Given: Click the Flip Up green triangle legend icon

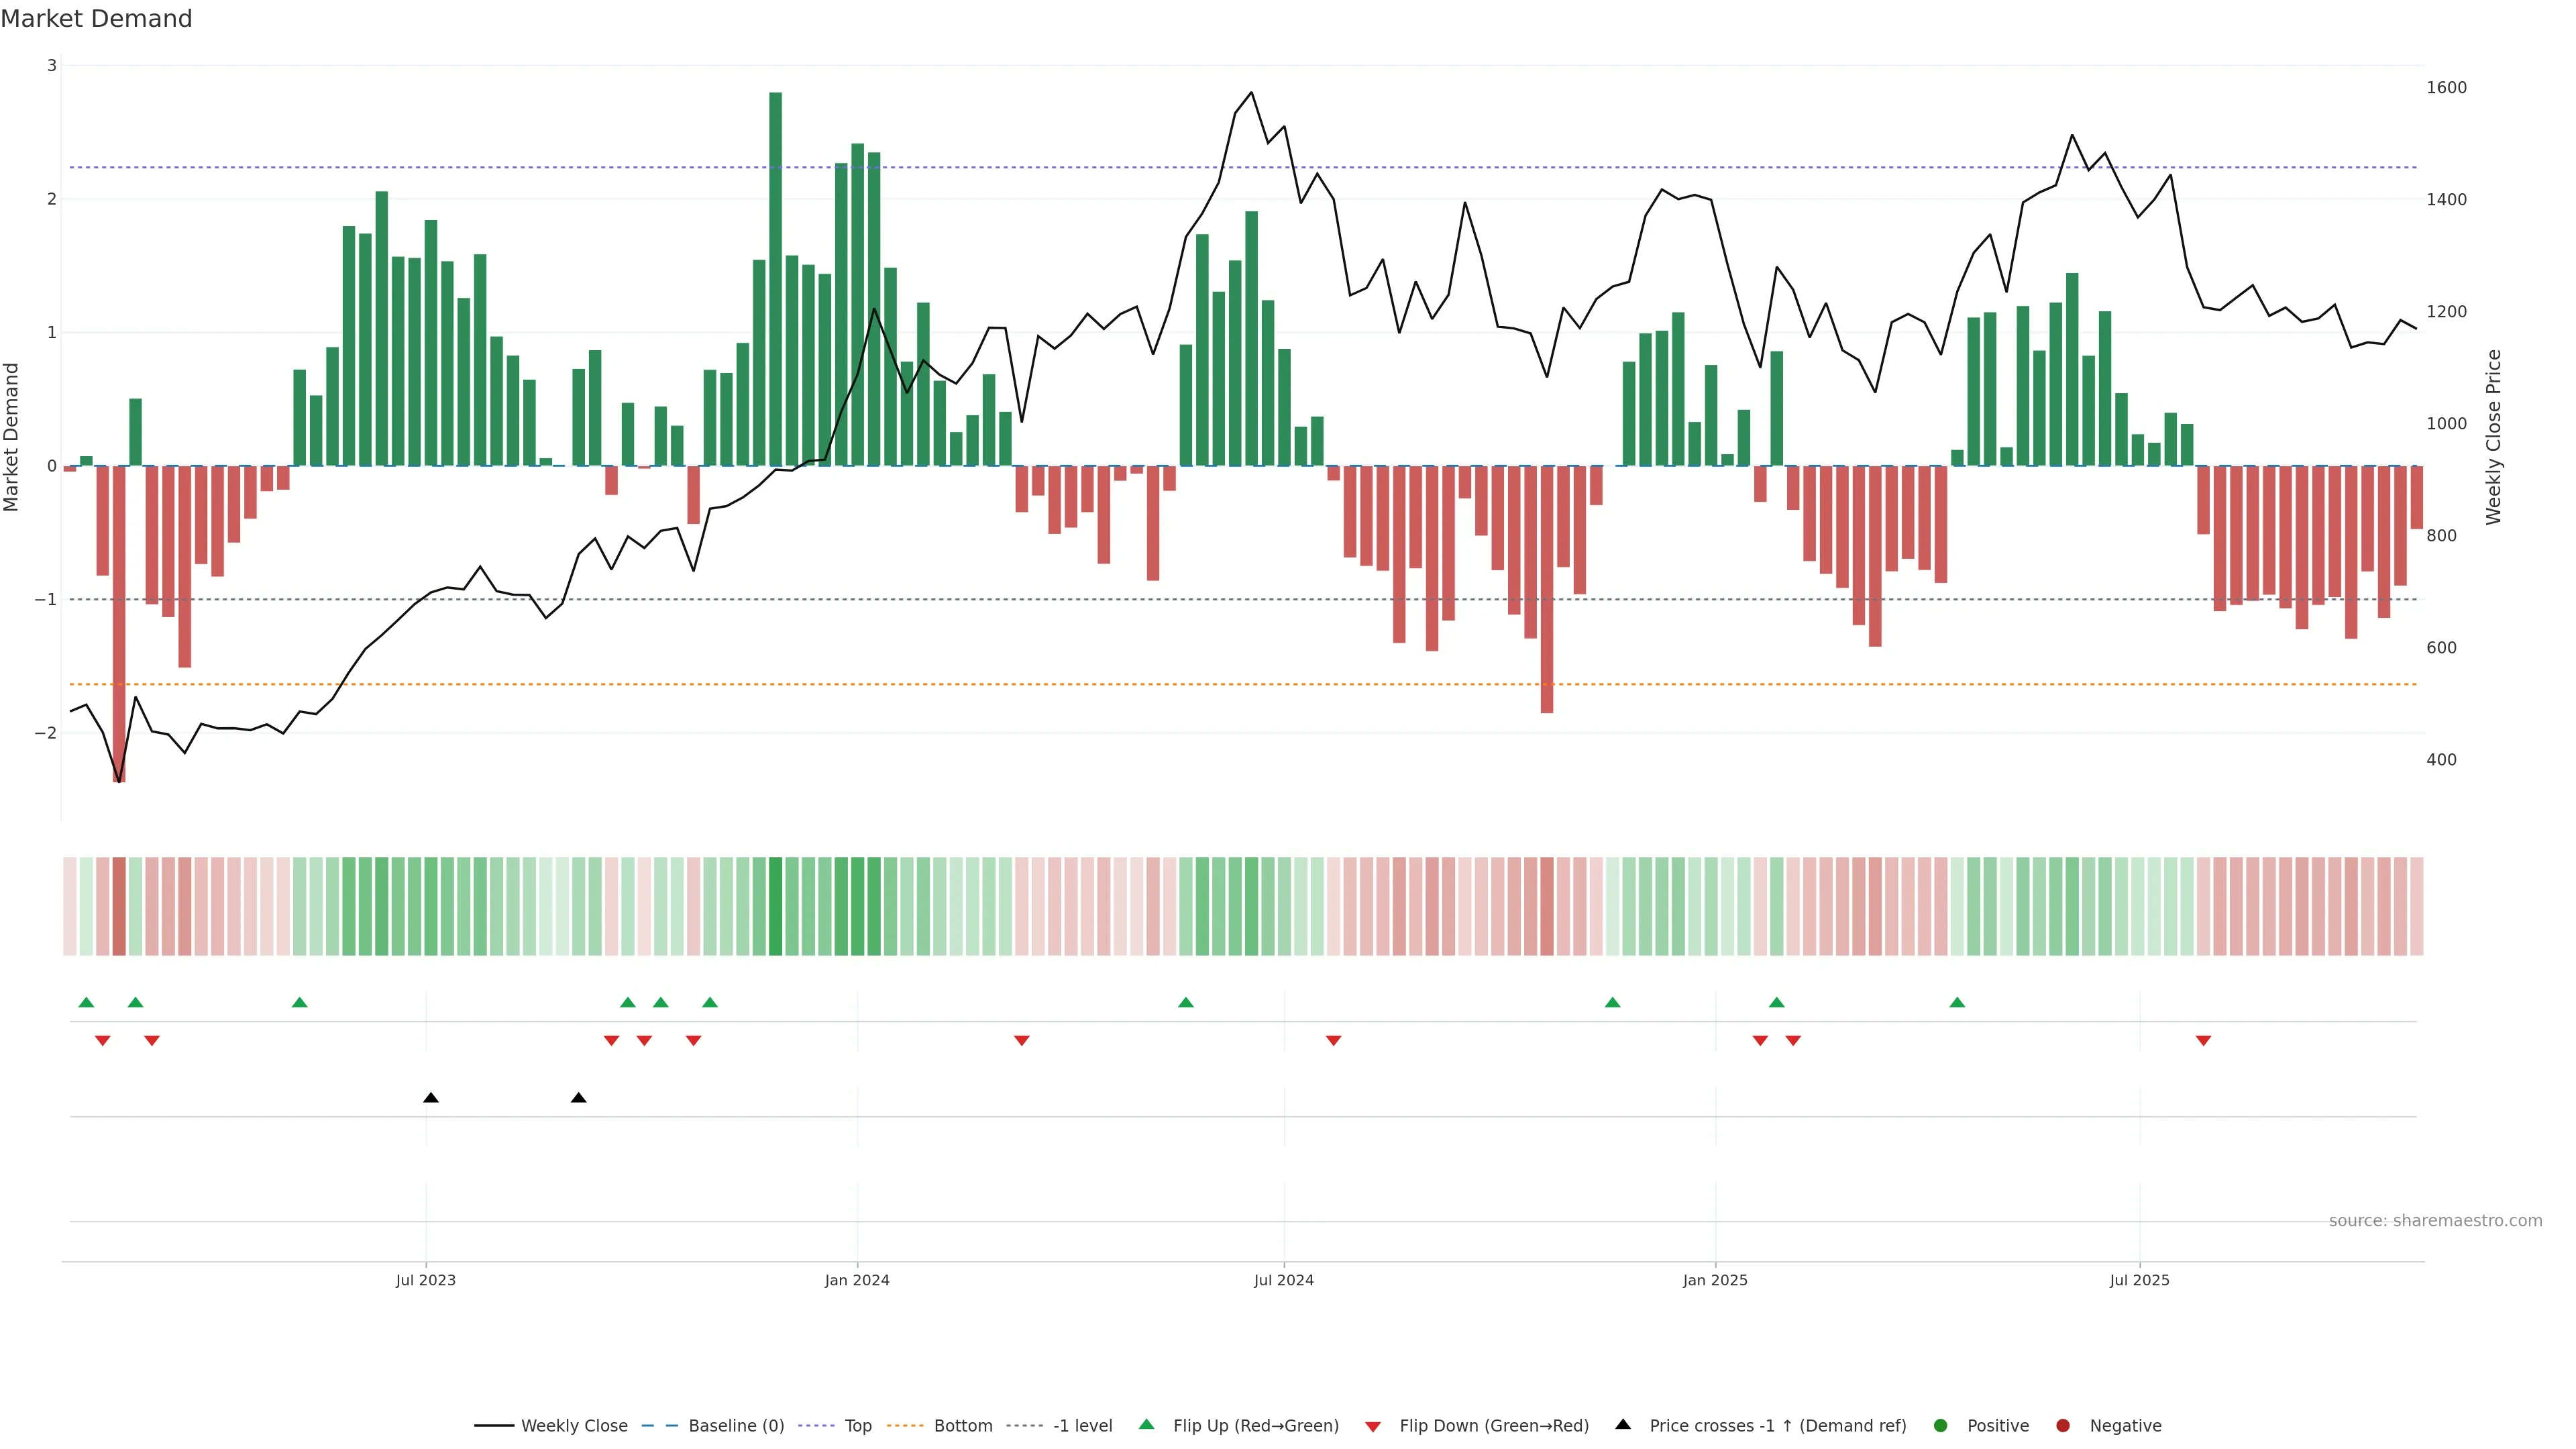Looking at the screenshot, I should point(1146,1425).
